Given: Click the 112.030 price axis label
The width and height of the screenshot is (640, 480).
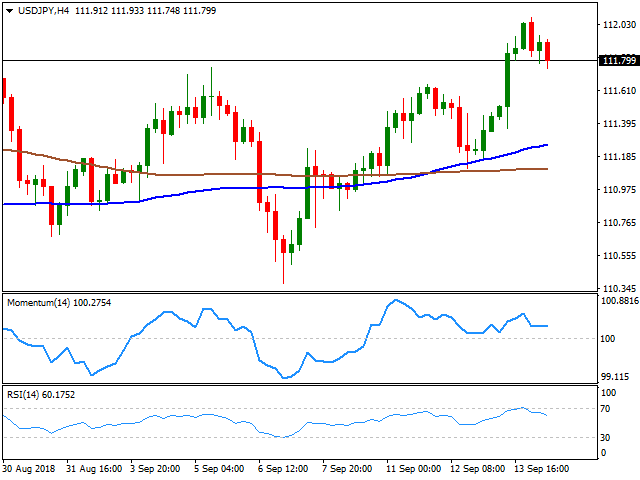Looking at the screenshot, I should [619, 25].
